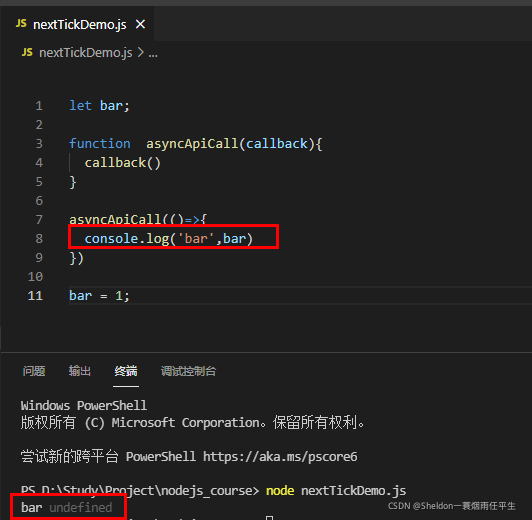The image size is (532, 520).
Task: Open the aka.ms/pscore6 link in terminal
Action: pyautogui.click(x=280, y=457)
